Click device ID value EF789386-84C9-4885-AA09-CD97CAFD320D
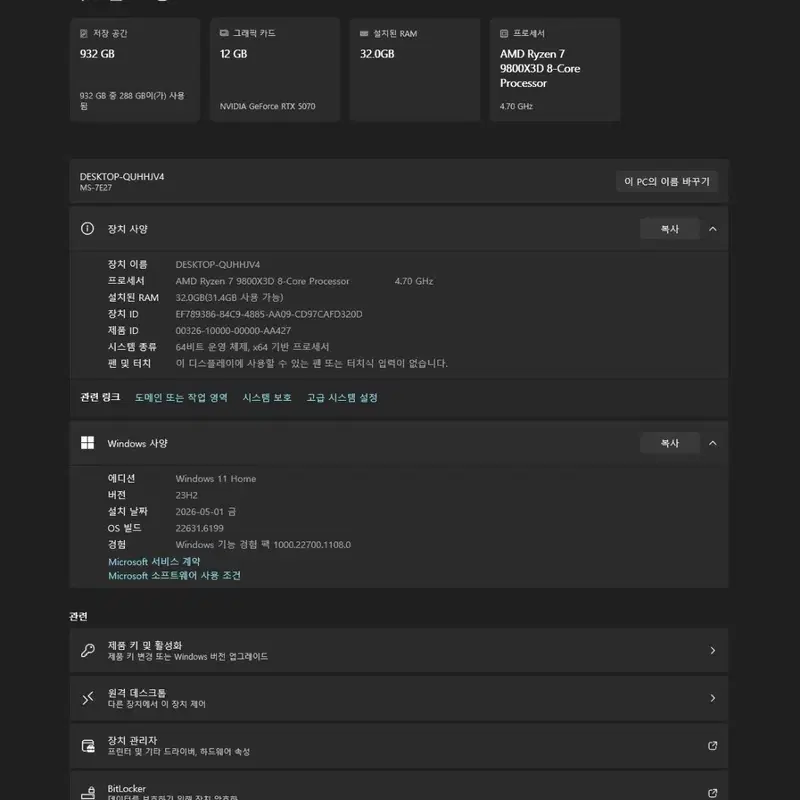Image resolution: width=800 pixels, height=800 pixels. [269, 314]
